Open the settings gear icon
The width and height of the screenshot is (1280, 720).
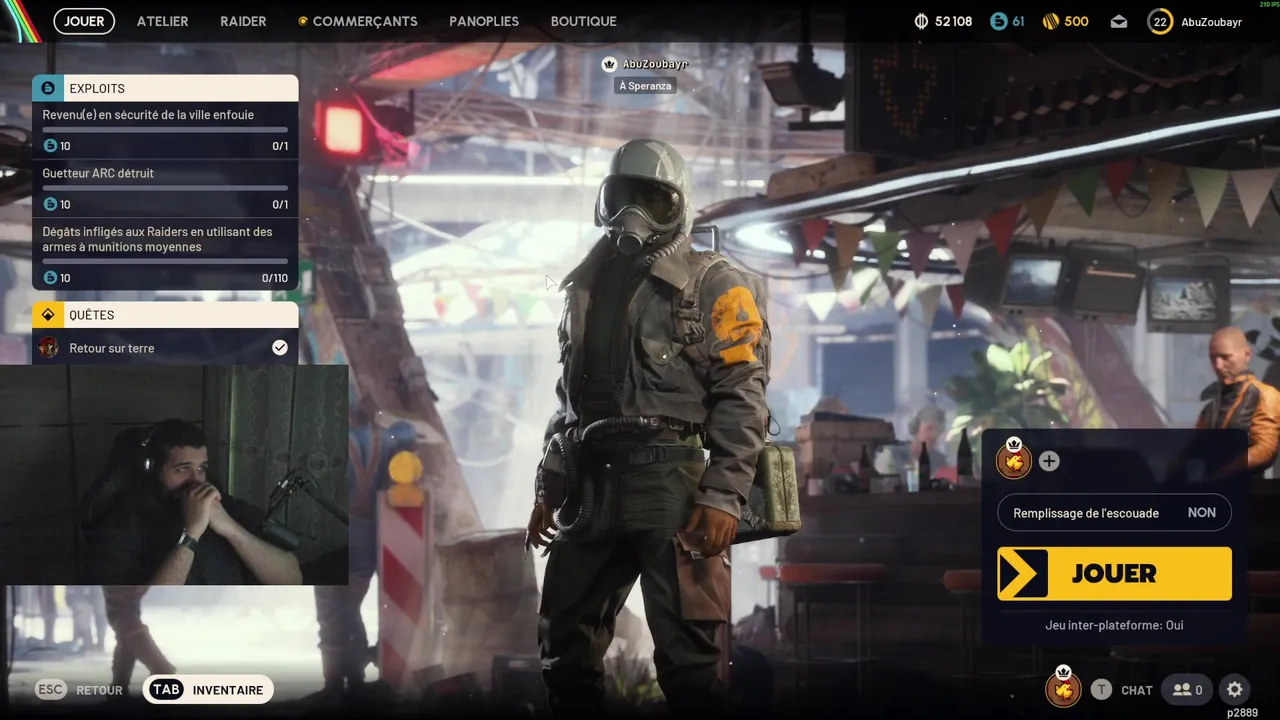(x=1235, y=689)
